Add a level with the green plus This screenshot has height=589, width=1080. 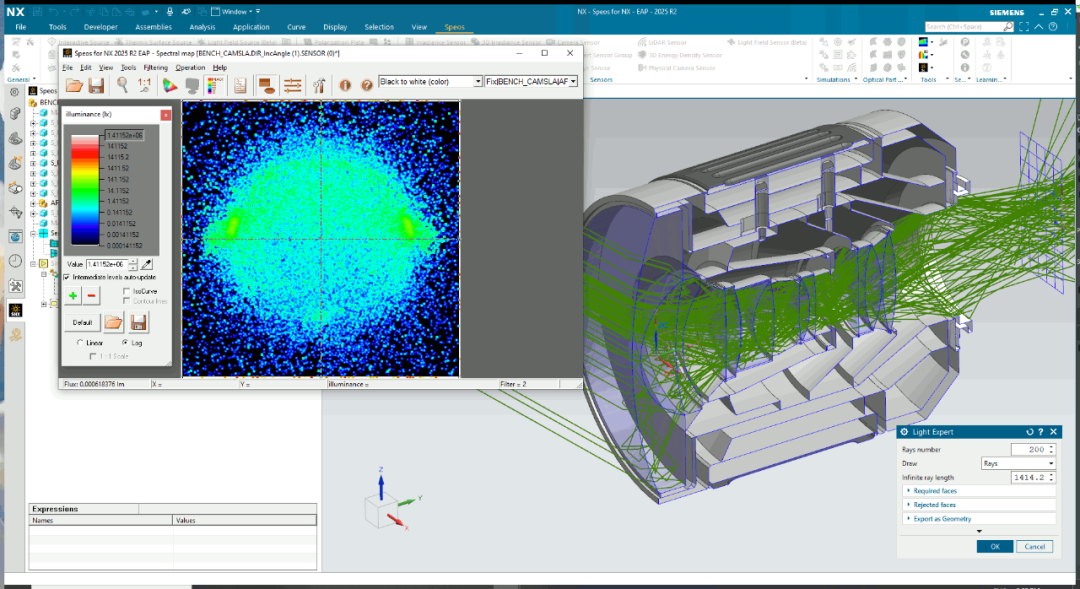pos(73,296)
